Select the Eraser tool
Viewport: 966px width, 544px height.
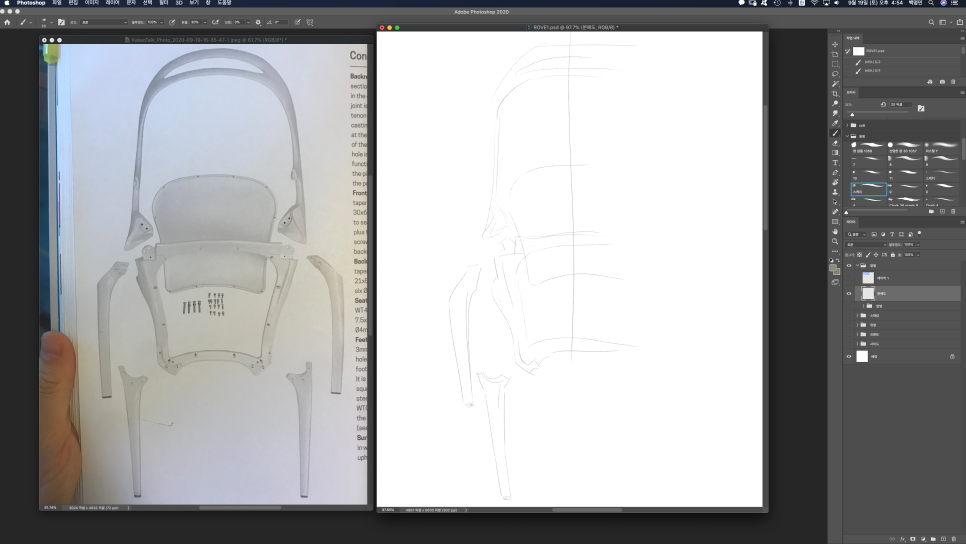tap(835, 143)
